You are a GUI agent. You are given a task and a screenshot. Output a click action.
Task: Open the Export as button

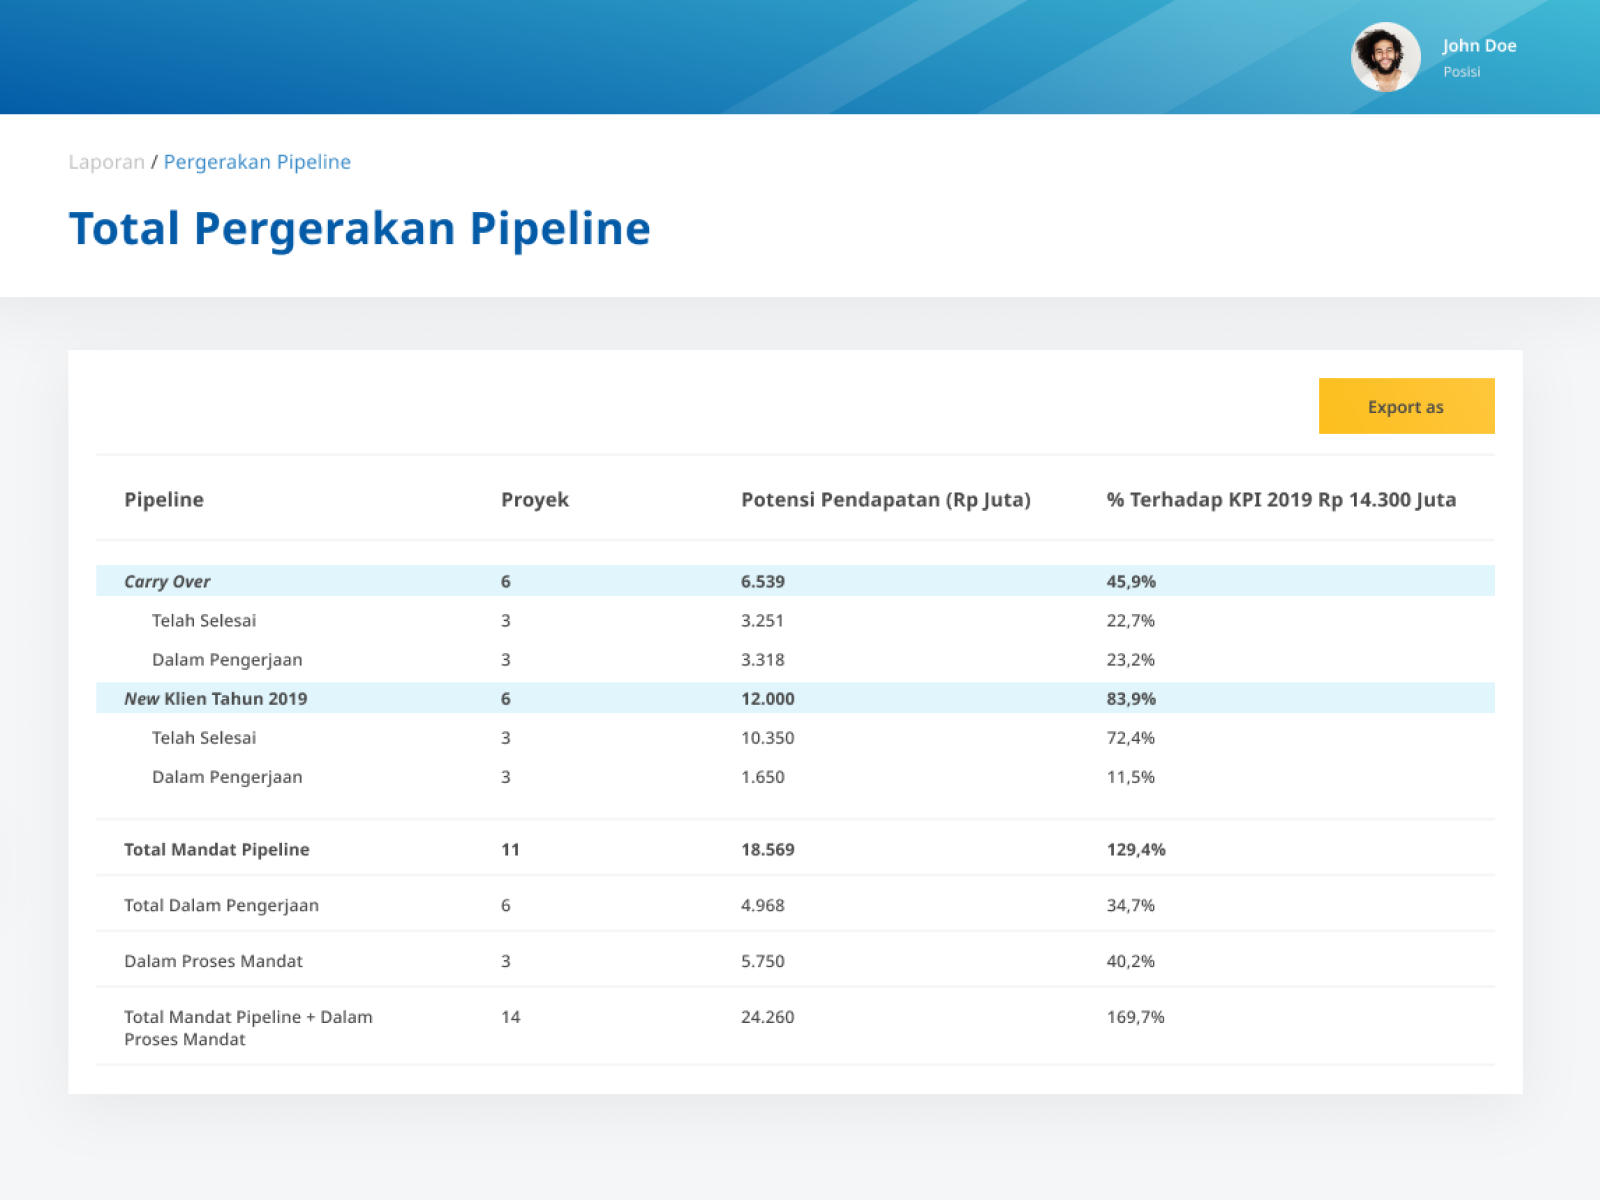pos(1406,406)
